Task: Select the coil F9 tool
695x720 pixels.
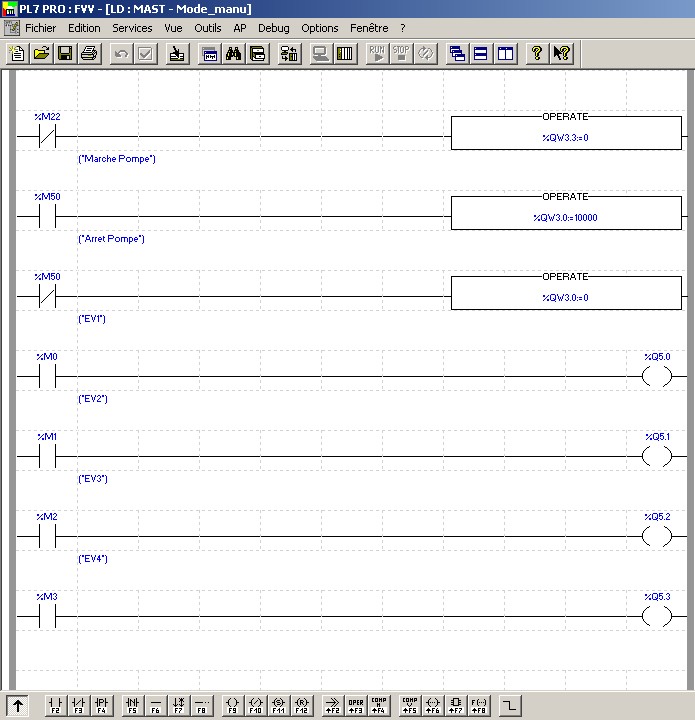Action: [x=233, y=704]
